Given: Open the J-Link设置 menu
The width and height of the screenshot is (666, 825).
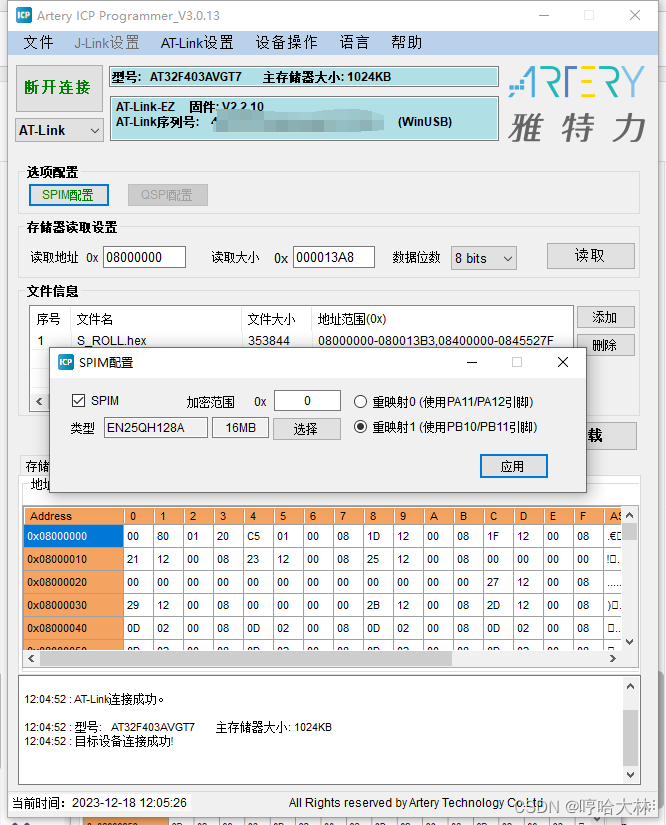Looking at the screenshot, I should [x=107, y=43].
